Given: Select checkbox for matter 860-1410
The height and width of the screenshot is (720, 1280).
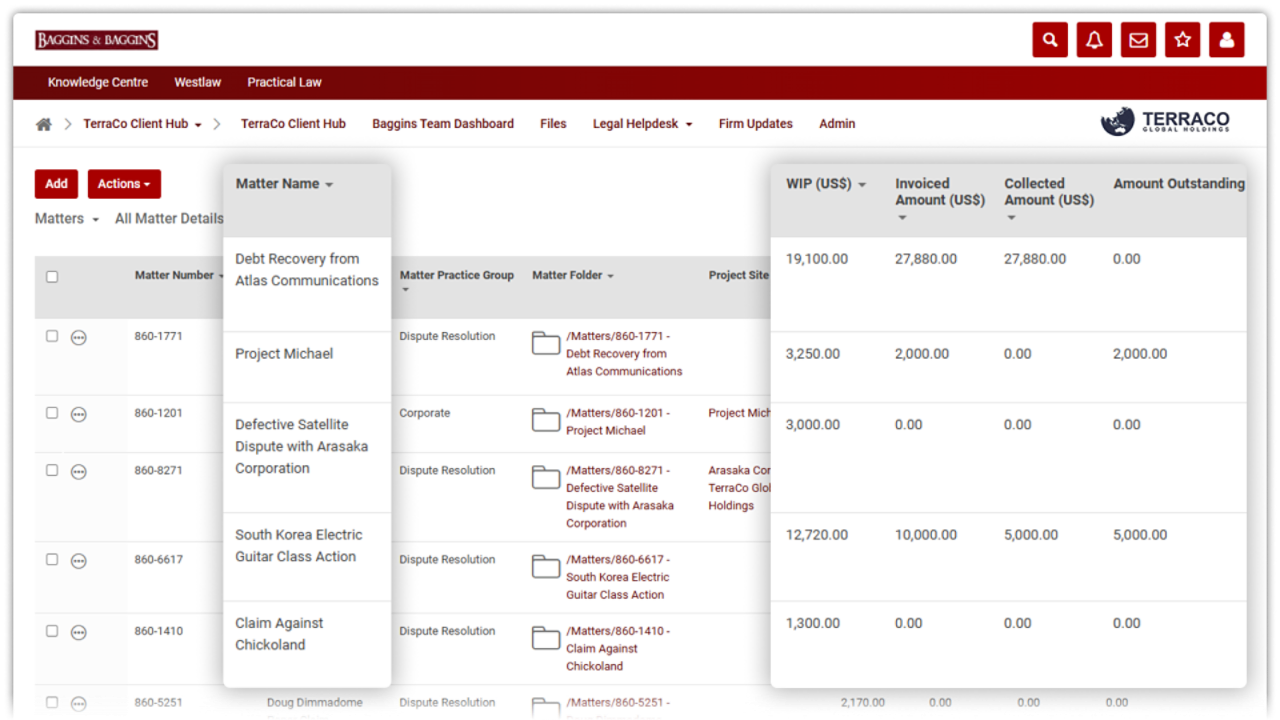Looking at the screenshot, I should pos(52,631).
